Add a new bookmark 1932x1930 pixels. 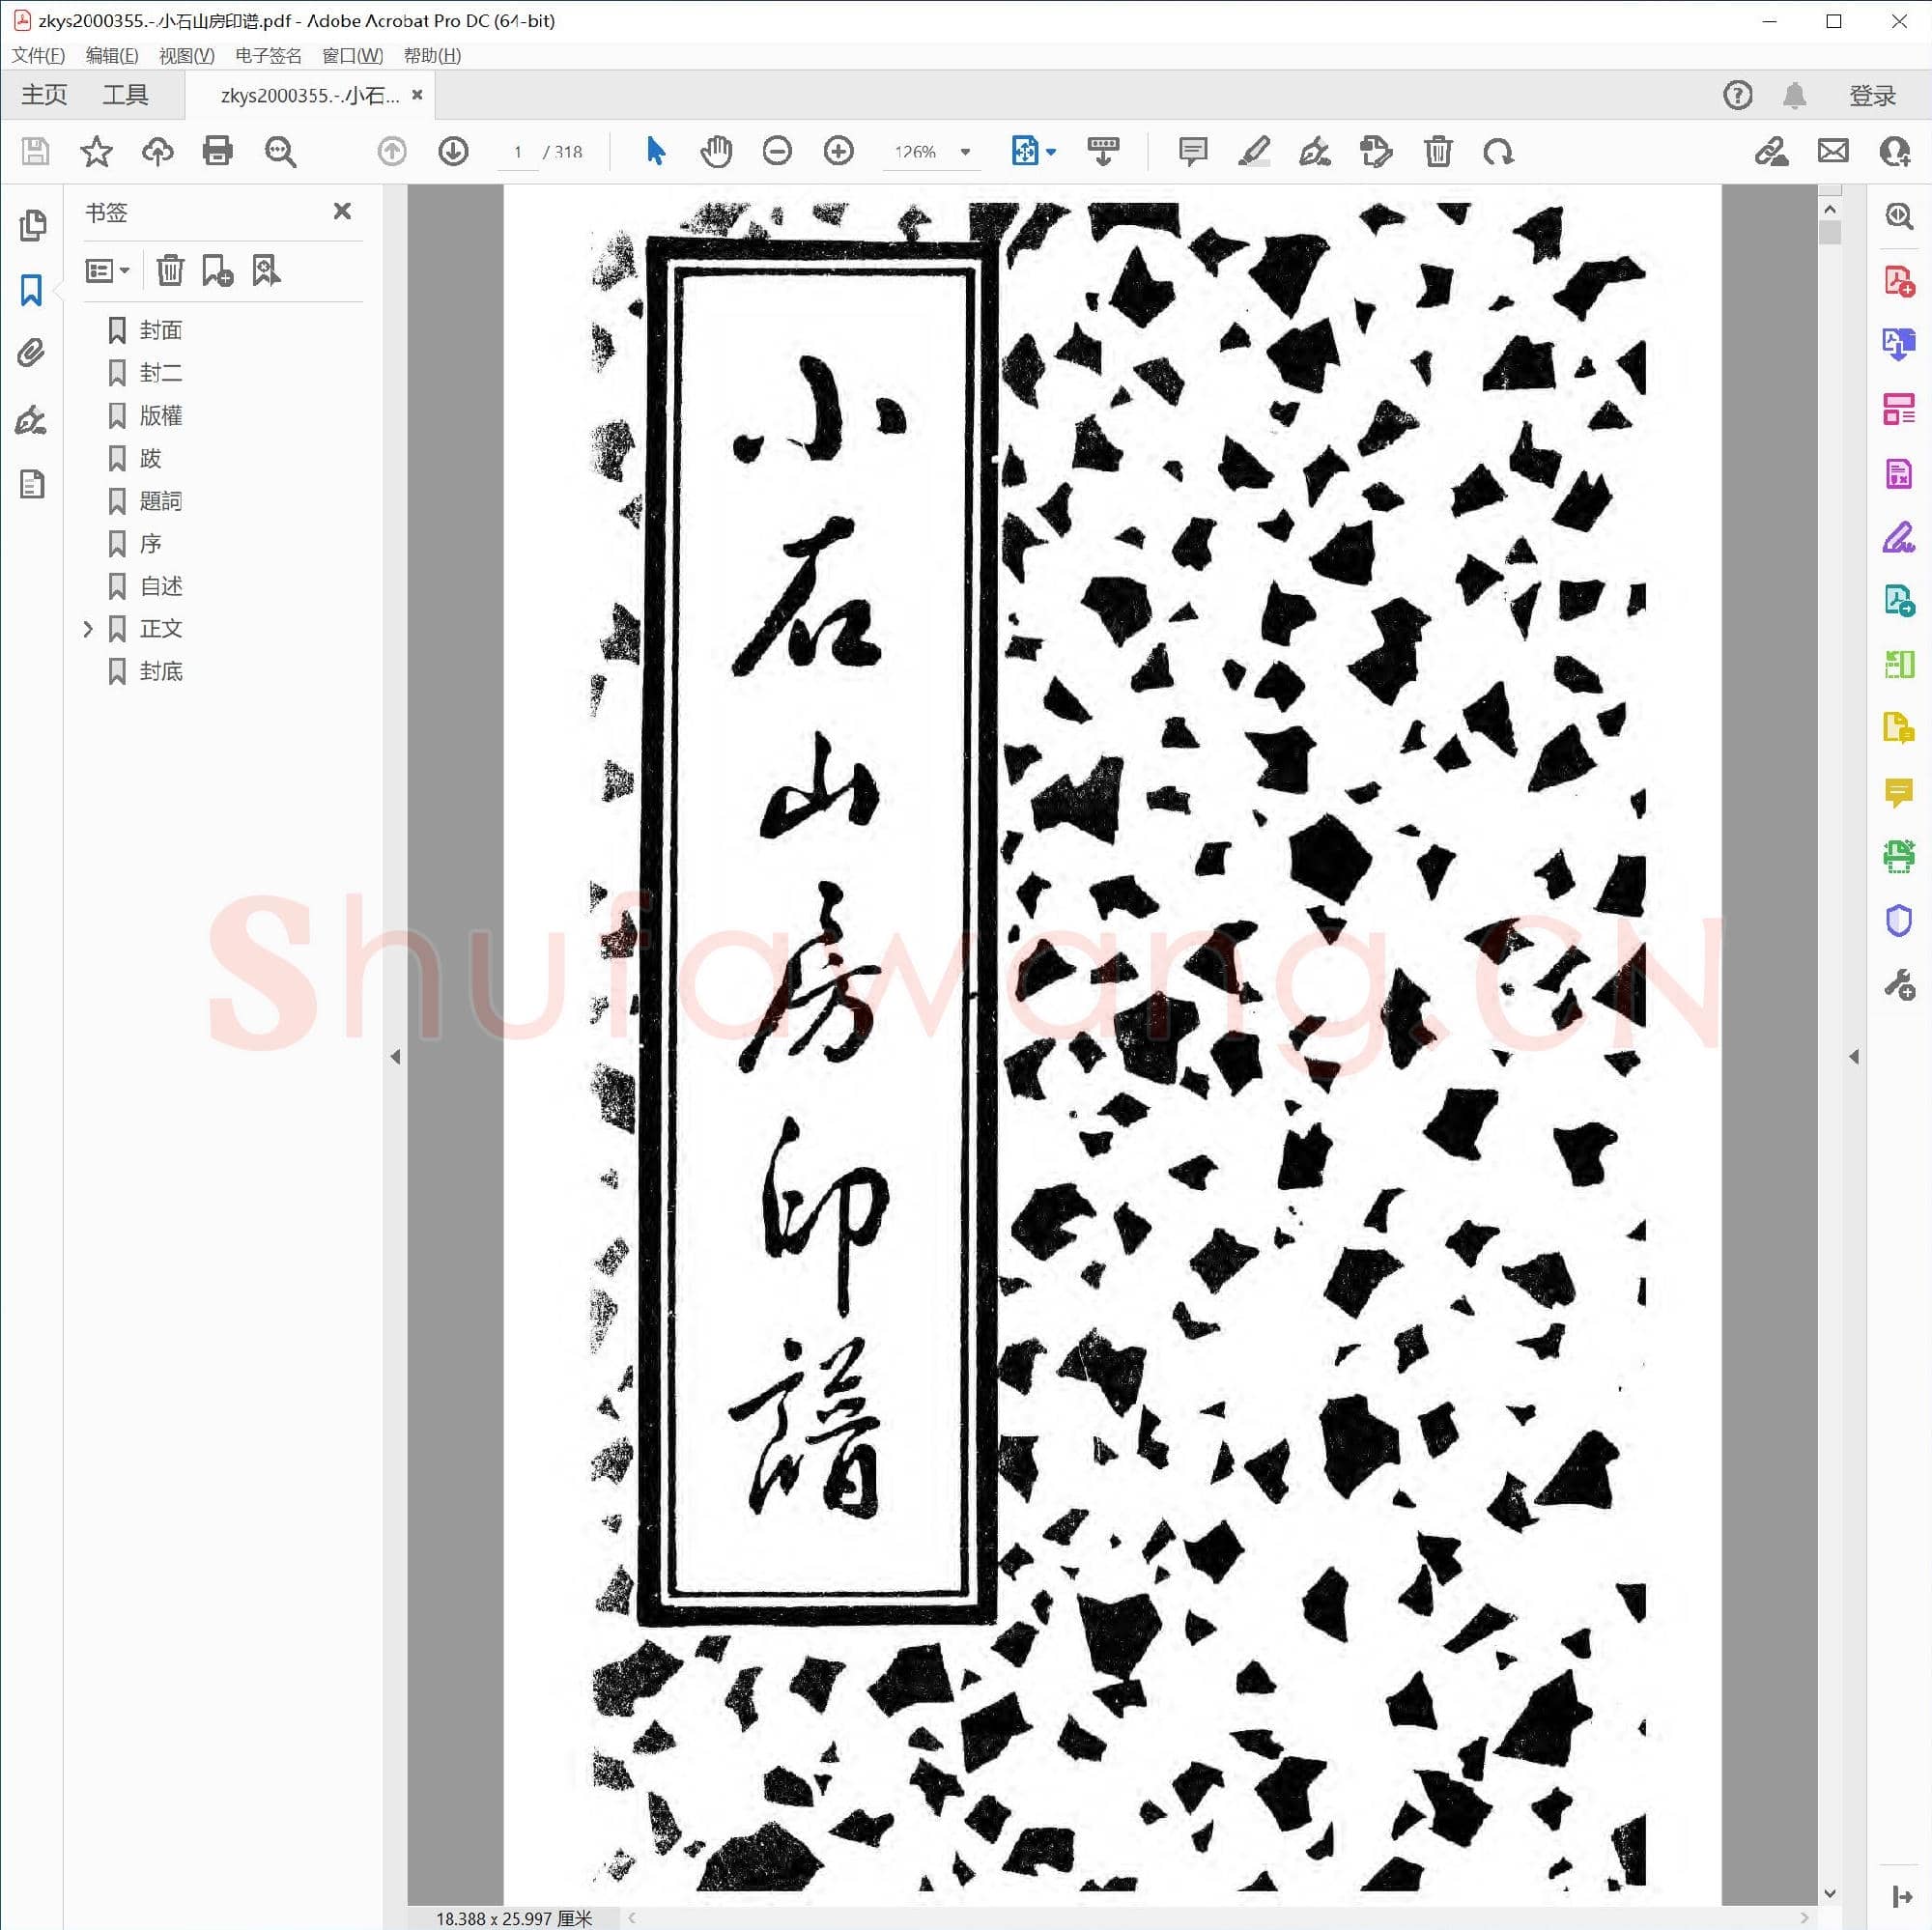(219, 270)
